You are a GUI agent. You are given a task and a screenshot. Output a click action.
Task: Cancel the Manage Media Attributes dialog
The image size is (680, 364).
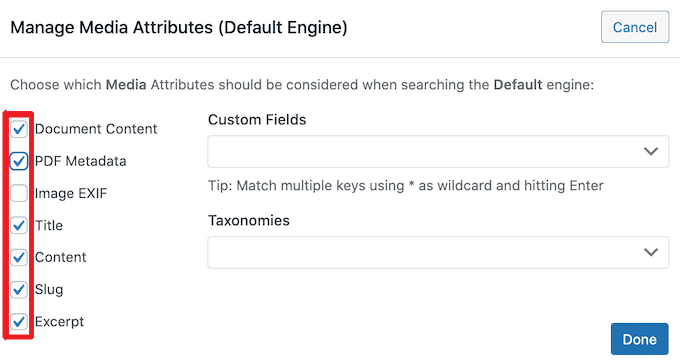(635, 27)
